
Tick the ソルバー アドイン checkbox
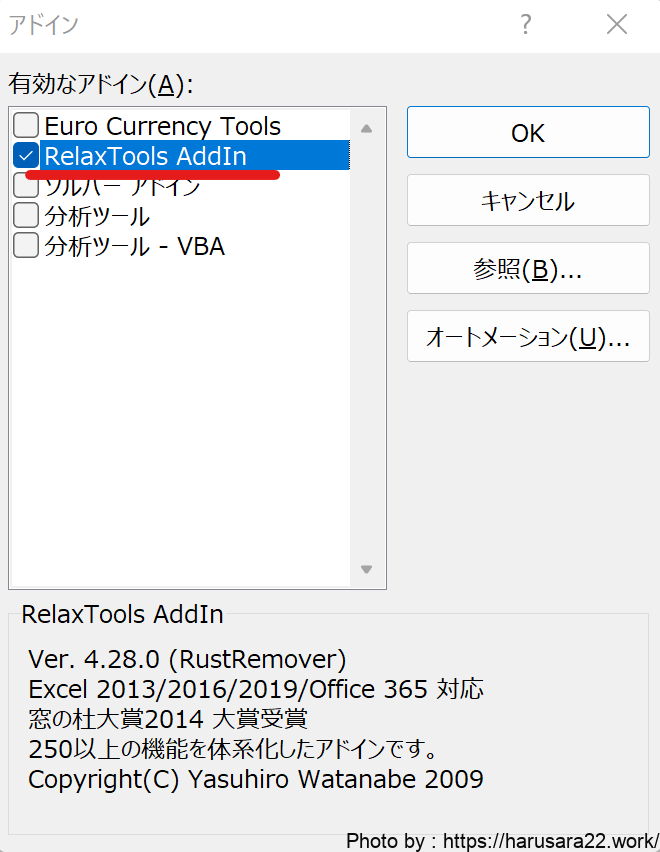pos(27,186)
